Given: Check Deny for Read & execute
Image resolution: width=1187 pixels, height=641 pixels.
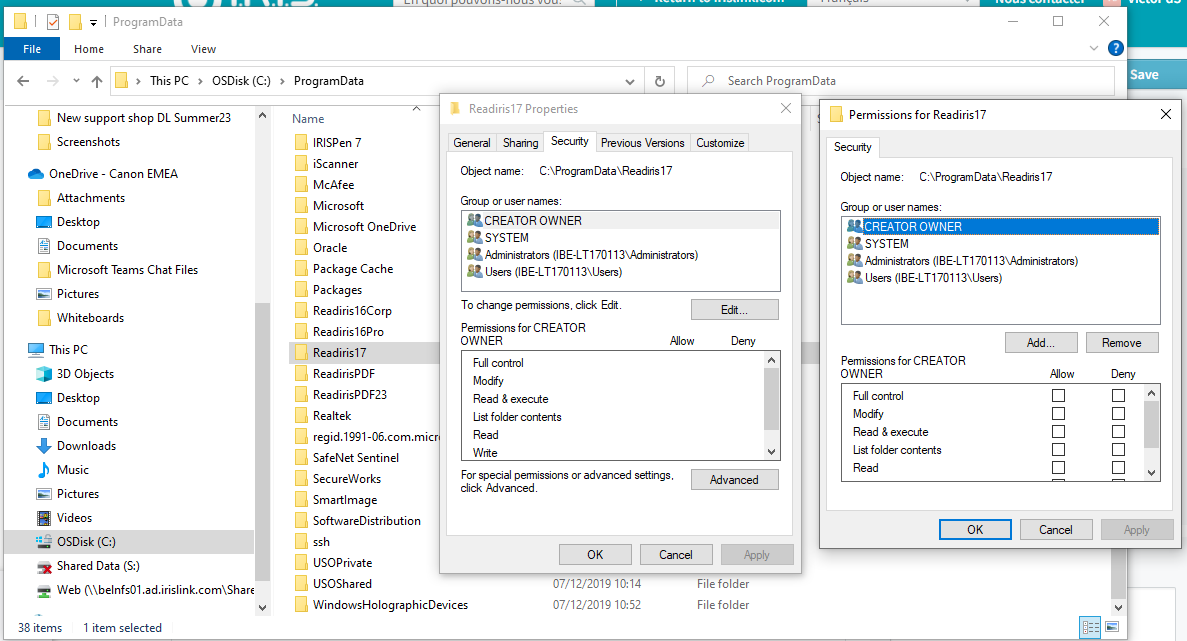Looking at the screenshot, I should pos(1118,432).
